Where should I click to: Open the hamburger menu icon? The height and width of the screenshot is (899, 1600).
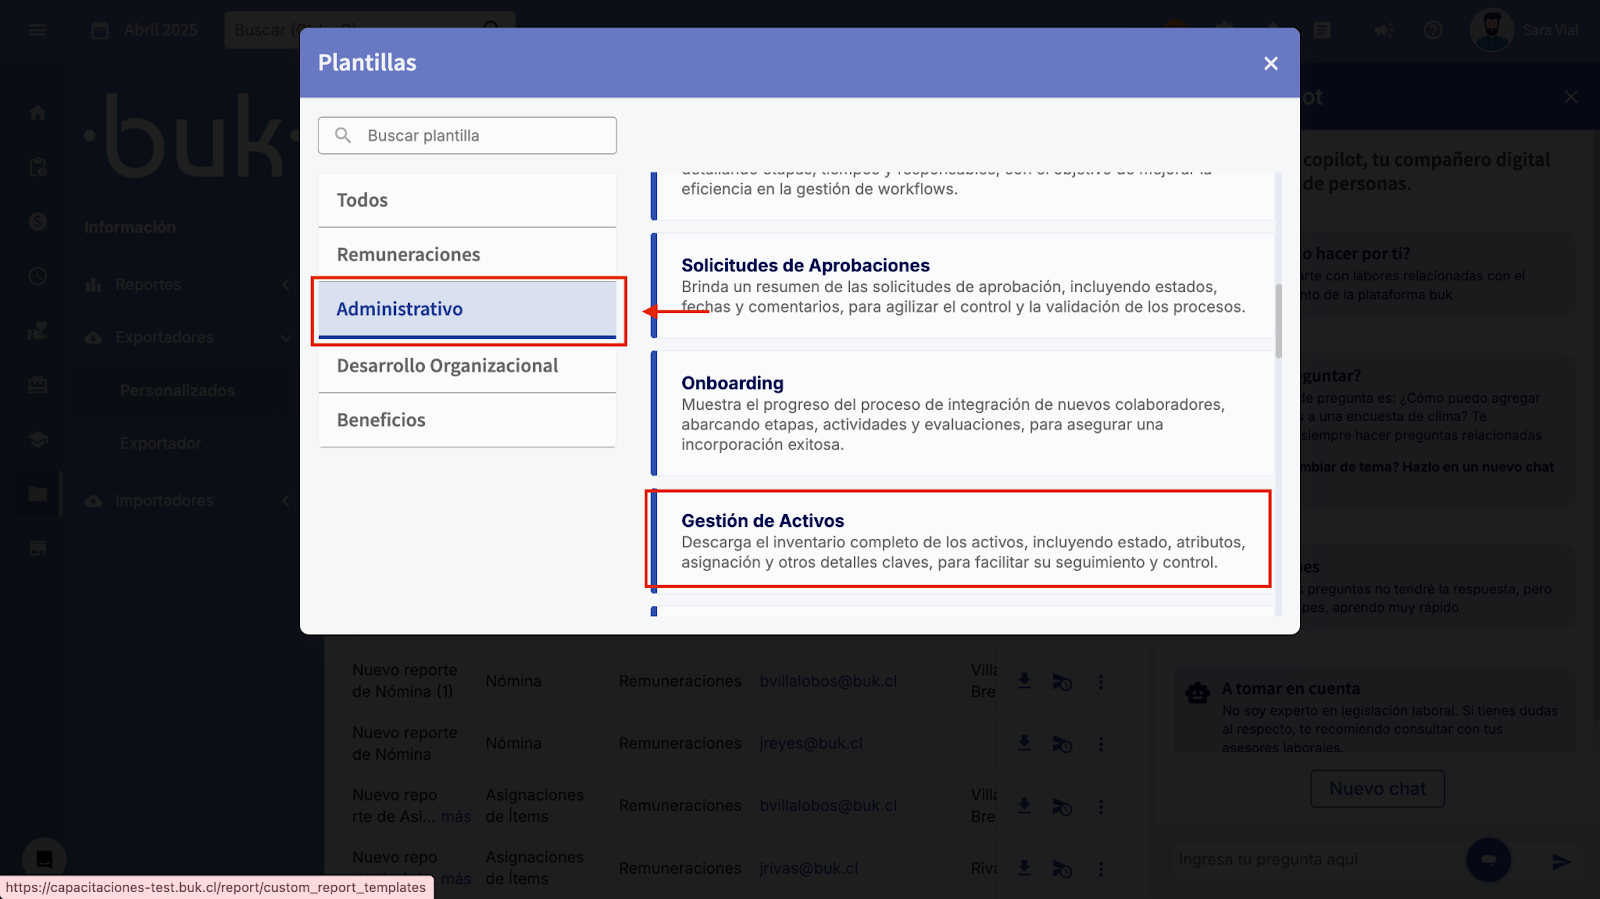pyautogui.click(x=38, y=30)
